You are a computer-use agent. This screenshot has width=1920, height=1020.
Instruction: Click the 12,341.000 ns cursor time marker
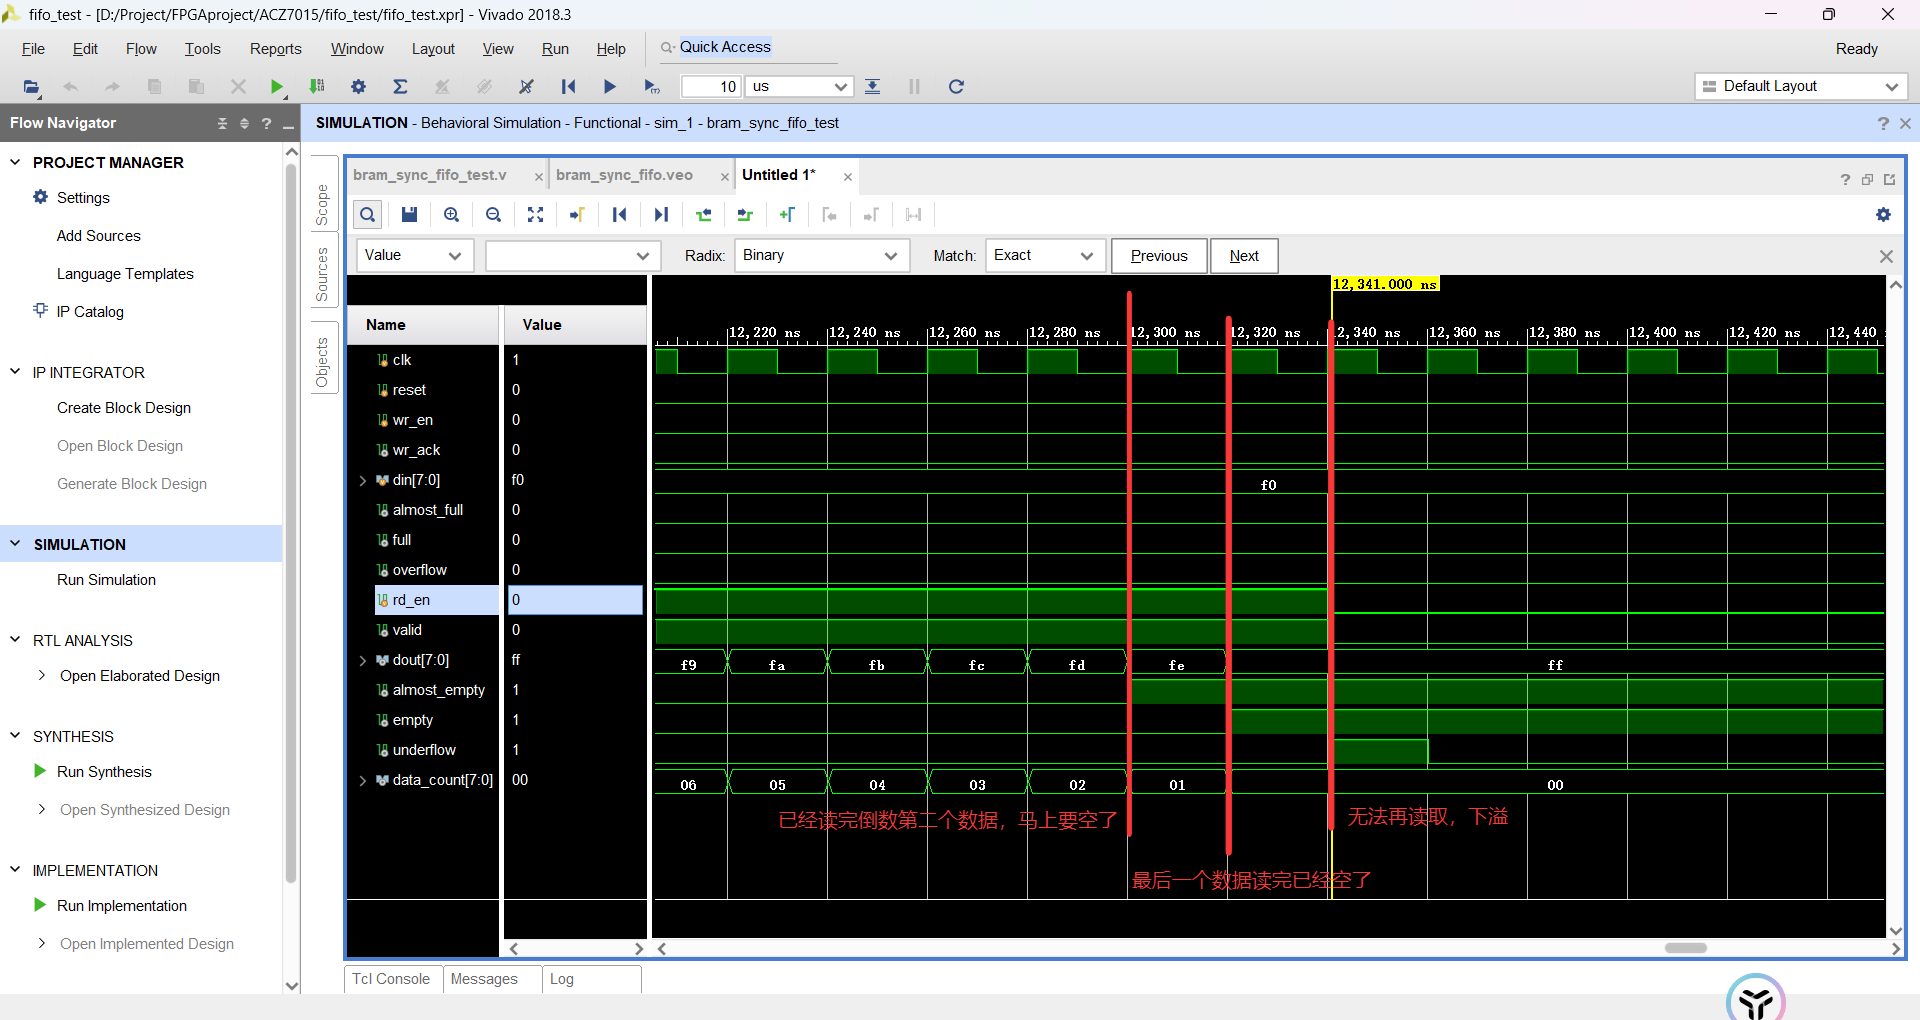click(x=1385, y=284)
